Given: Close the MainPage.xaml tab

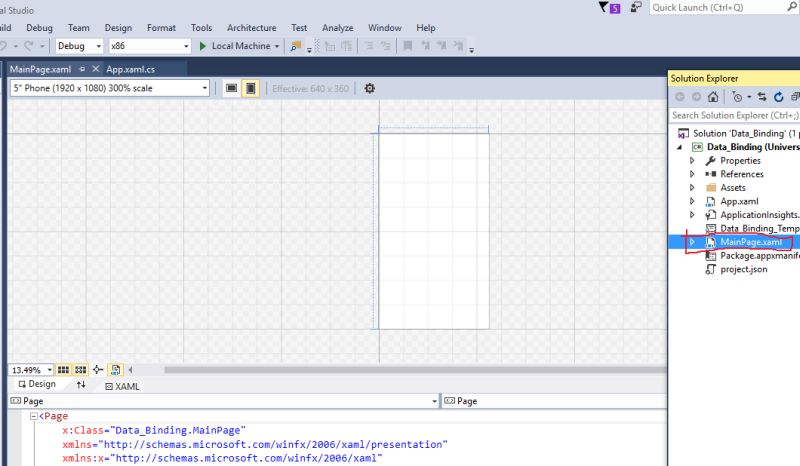Looking at the screenshot, I should click(x=95, y=69).
